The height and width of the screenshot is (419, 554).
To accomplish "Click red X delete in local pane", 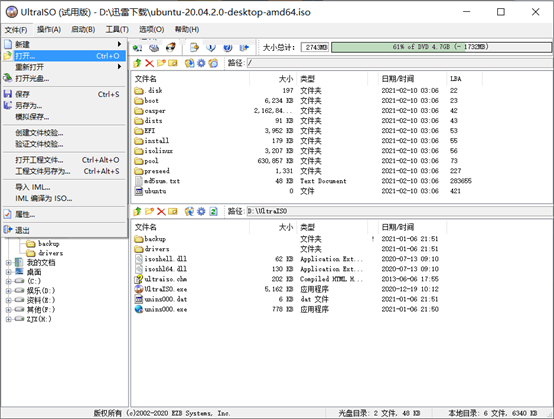I will [x=161, y=211].
